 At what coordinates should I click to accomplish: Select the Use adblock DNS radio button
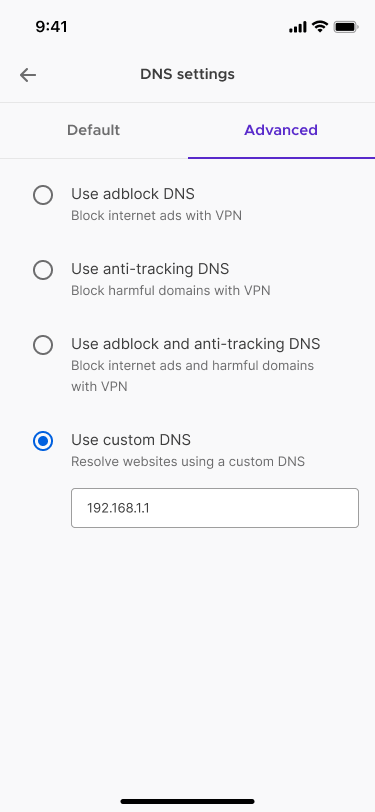tap(43, 195)
